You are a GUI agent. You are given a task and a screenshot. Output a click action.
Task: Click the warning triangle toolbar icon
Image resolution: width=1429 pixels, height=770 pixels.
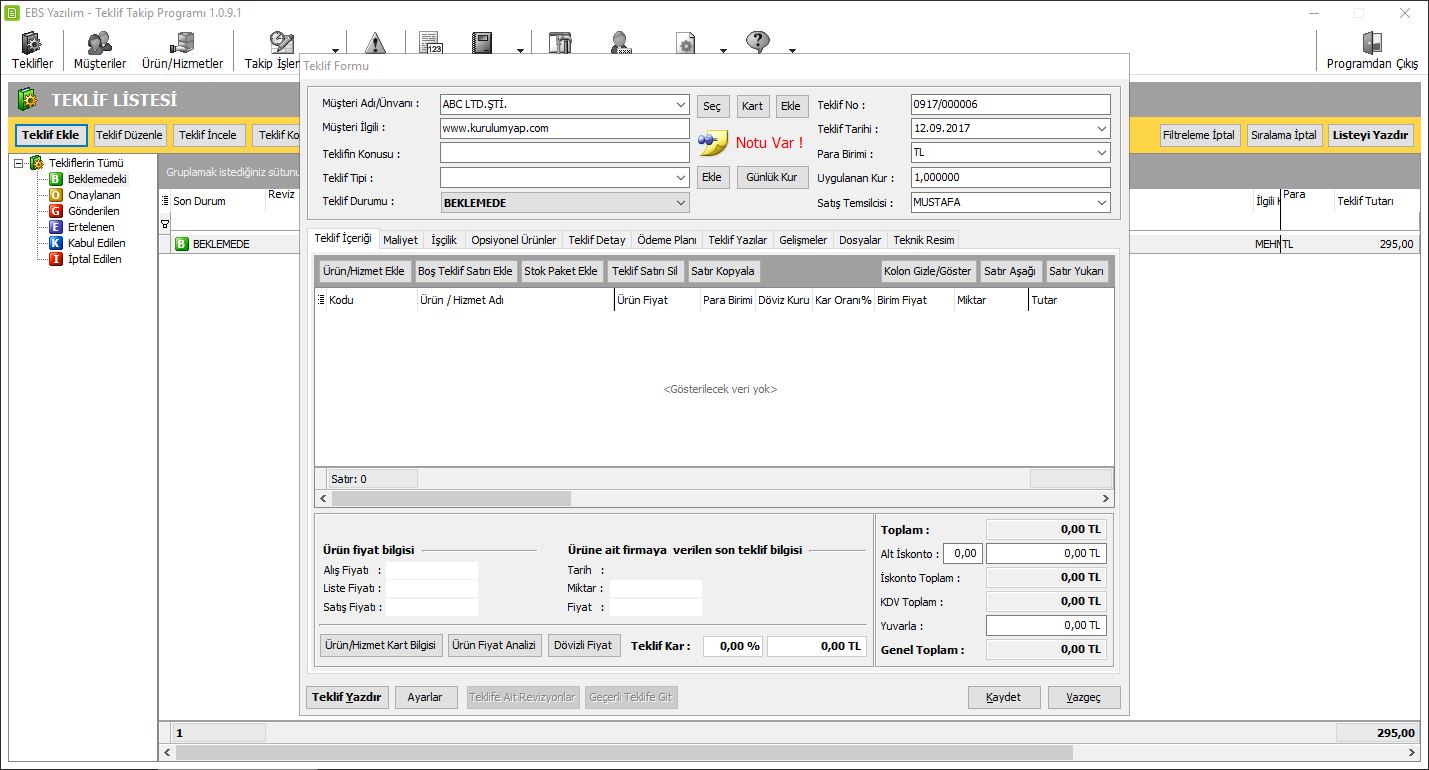tap(375, 42)
